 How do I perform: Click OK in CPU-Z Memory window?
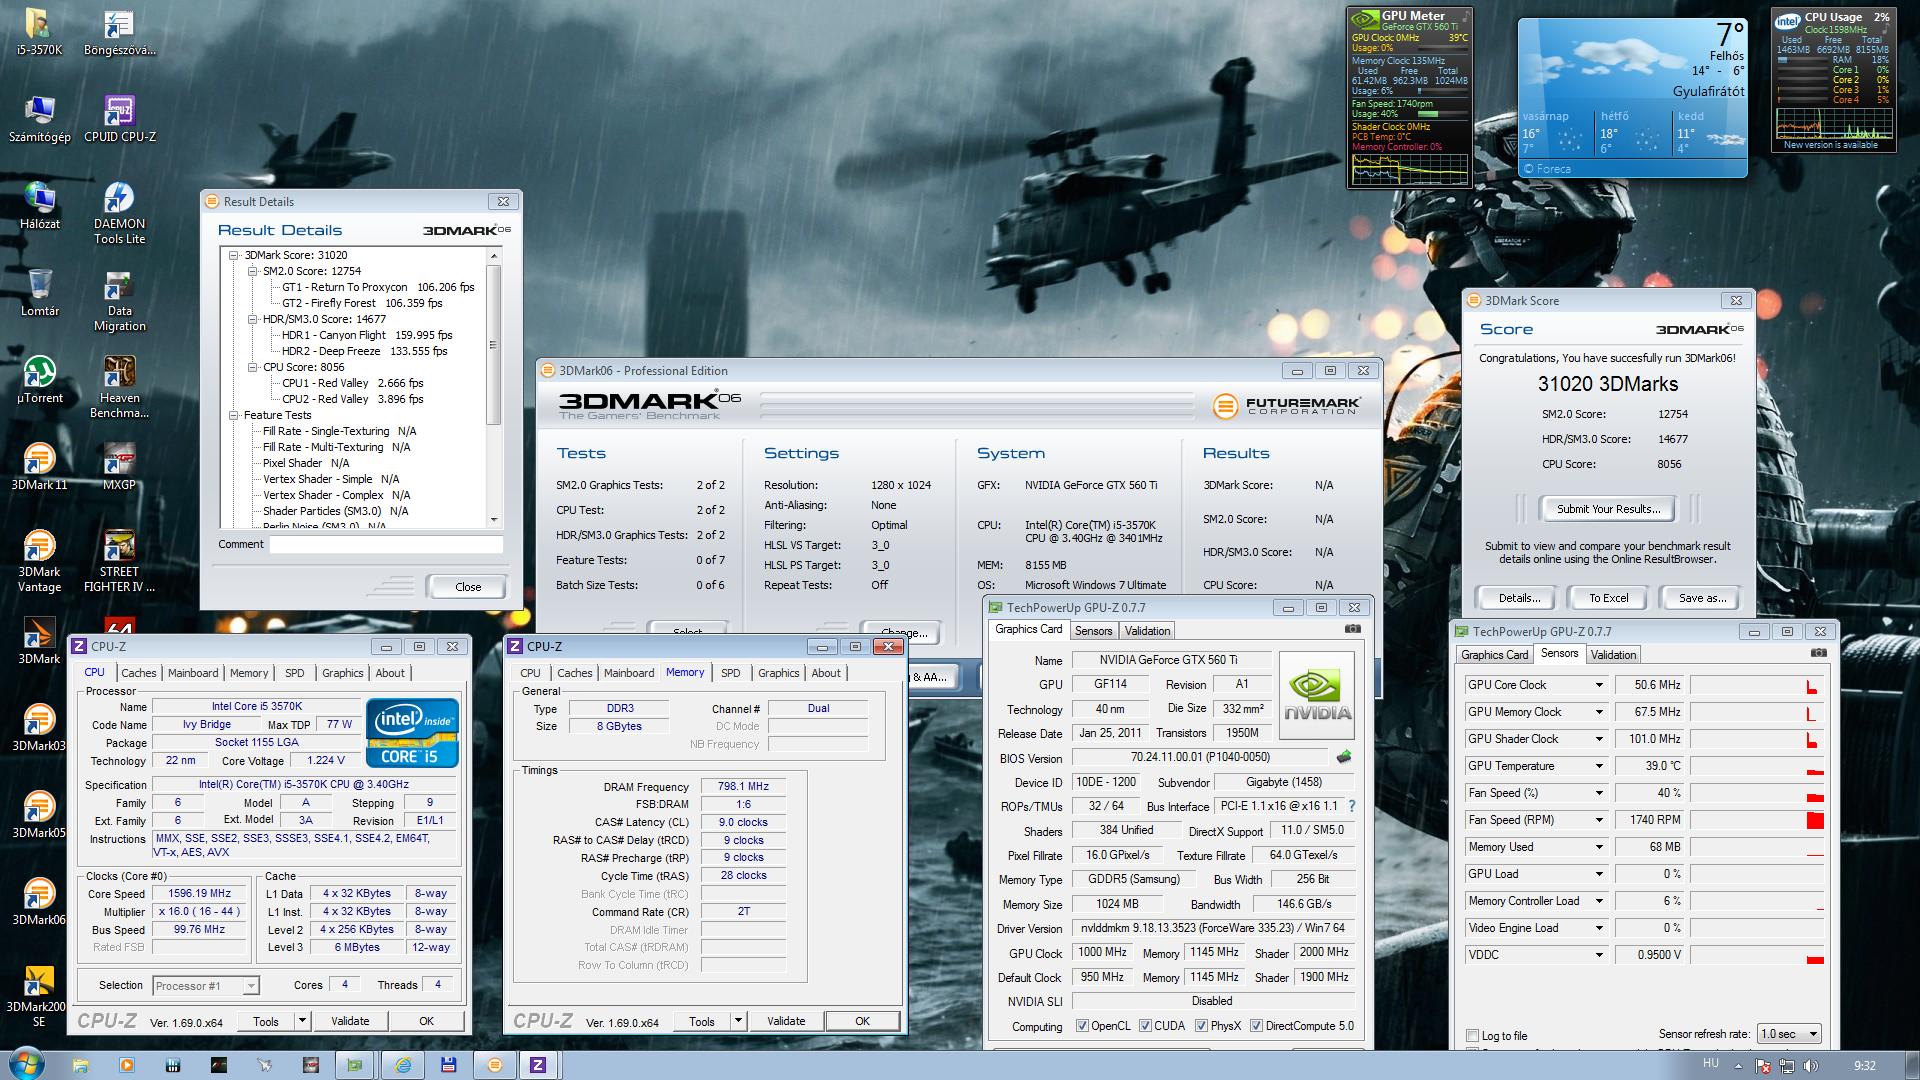pyautogui.click(x=862, y=1021)
